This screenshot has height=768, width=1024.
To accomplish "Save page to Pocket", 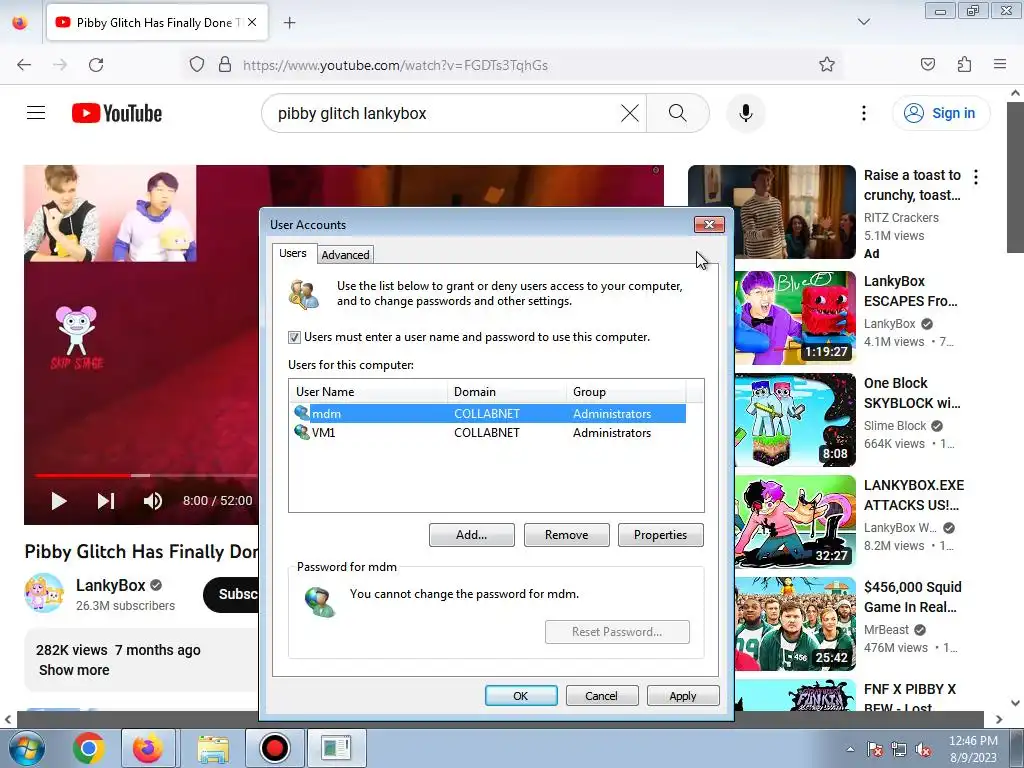I will click(x=927, y=64).
